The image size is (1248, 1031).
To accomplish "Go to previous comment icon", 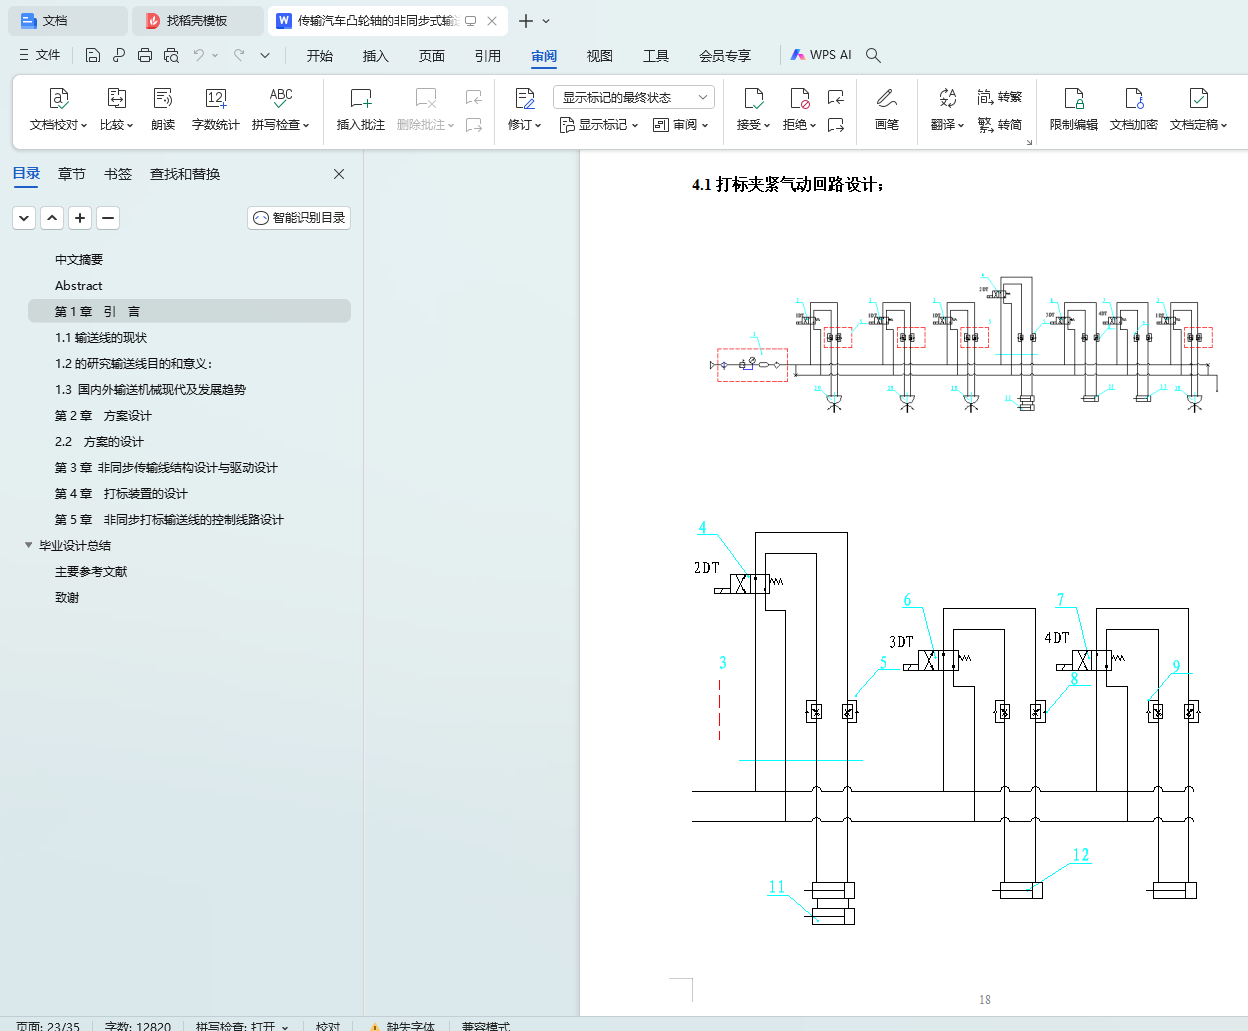I will [474, 97].
